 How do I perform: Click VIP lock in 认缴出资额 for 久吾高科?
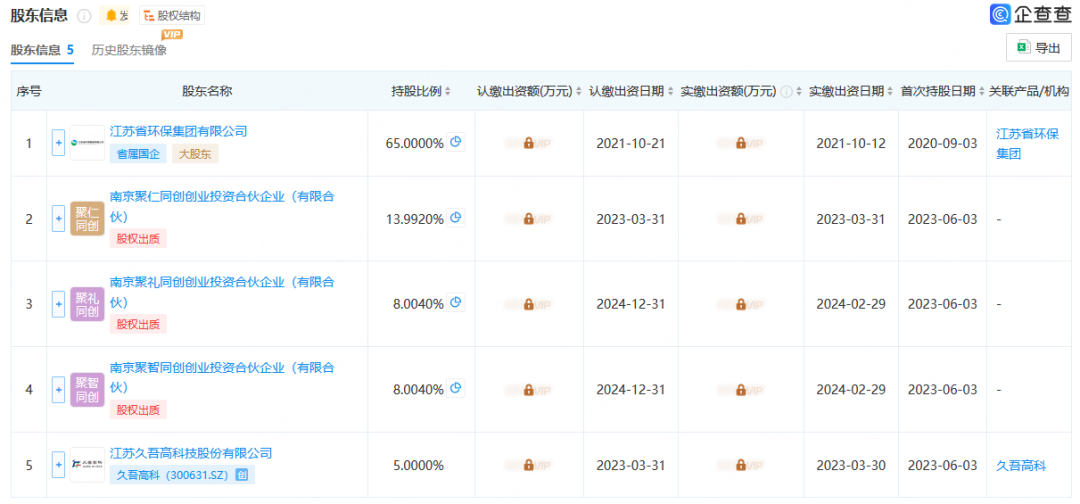point(528,465)
